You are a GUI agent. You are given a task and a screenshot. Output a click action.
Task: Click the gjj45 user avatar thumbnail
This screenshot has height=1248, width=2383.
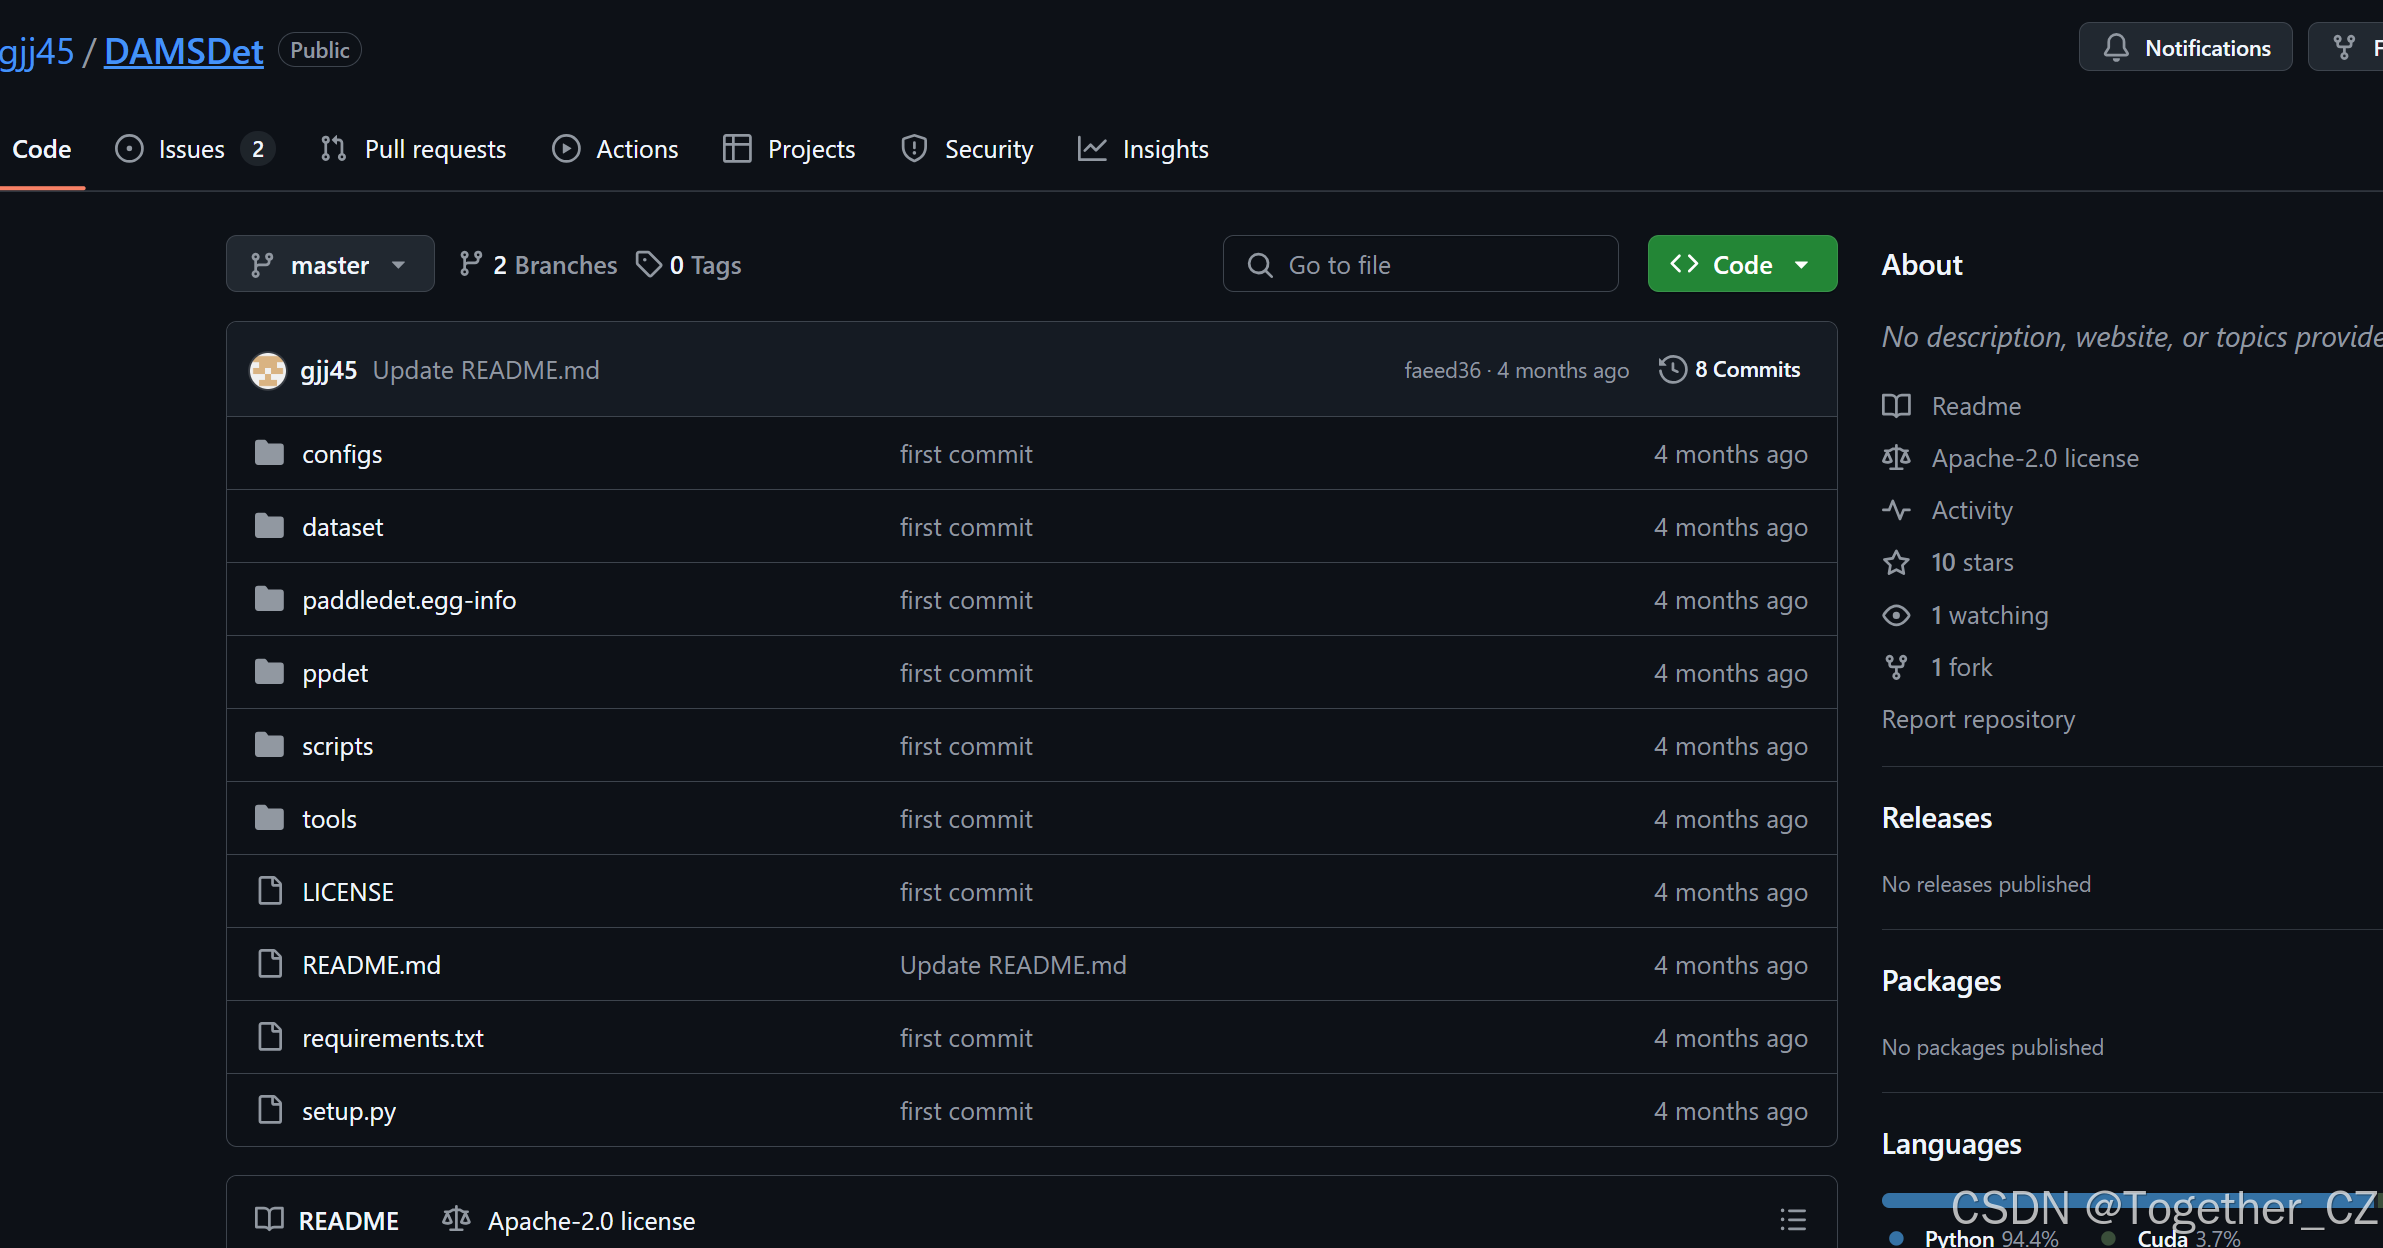coord(267,370)
